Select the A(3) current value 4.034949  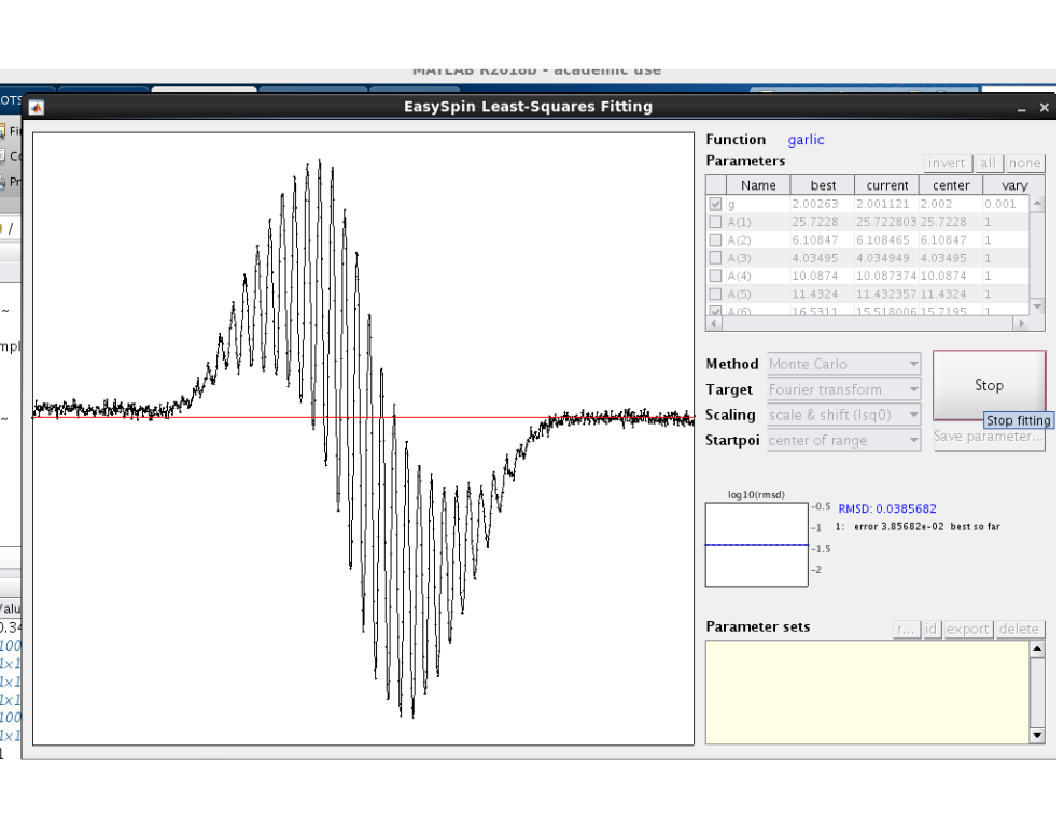click(x=887, y=258)
